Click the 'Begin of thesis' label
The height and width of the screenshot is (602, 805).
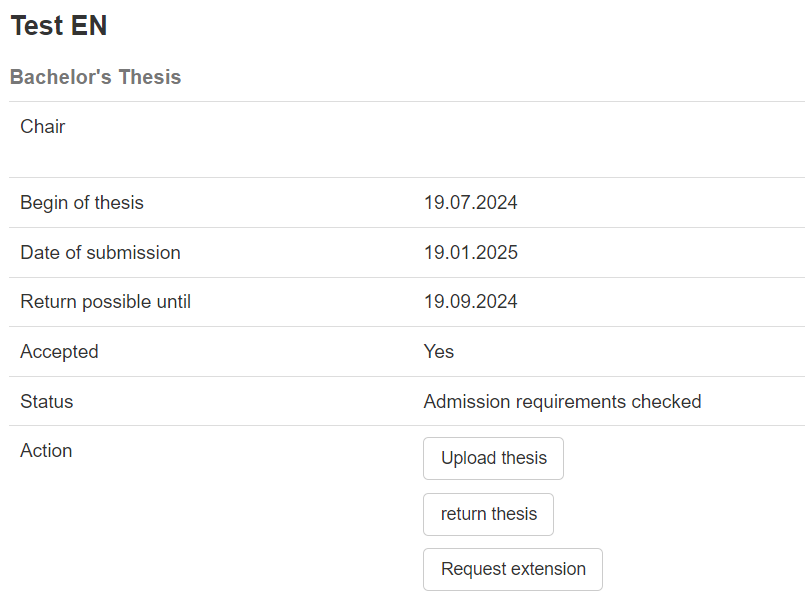pyautogui.click(x=82, y=203)
